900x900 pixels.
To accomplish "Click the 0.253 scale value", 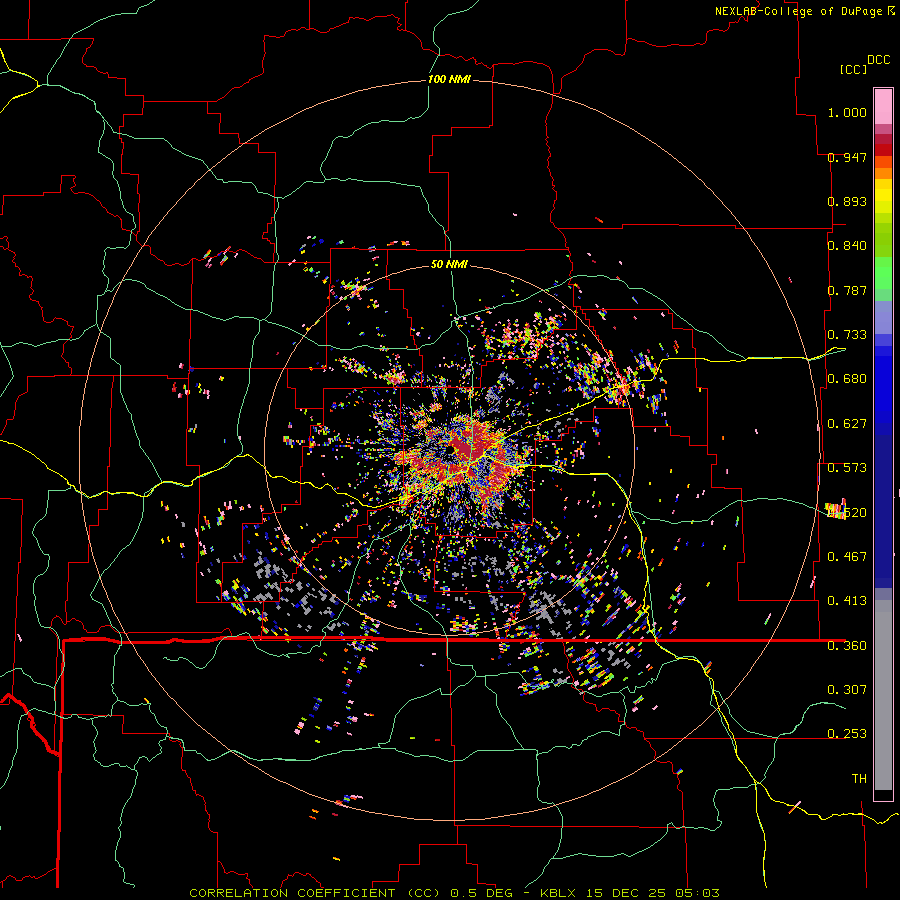I will coord(847,734).
